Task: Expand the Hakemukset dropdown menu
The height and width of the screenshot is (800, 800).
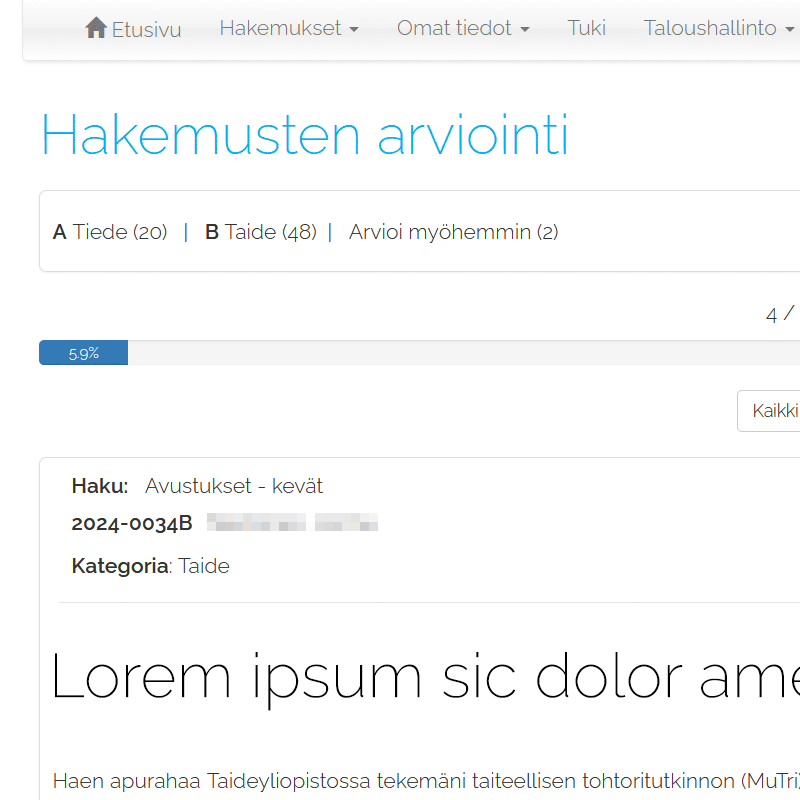Action: [x=288, y=28]
